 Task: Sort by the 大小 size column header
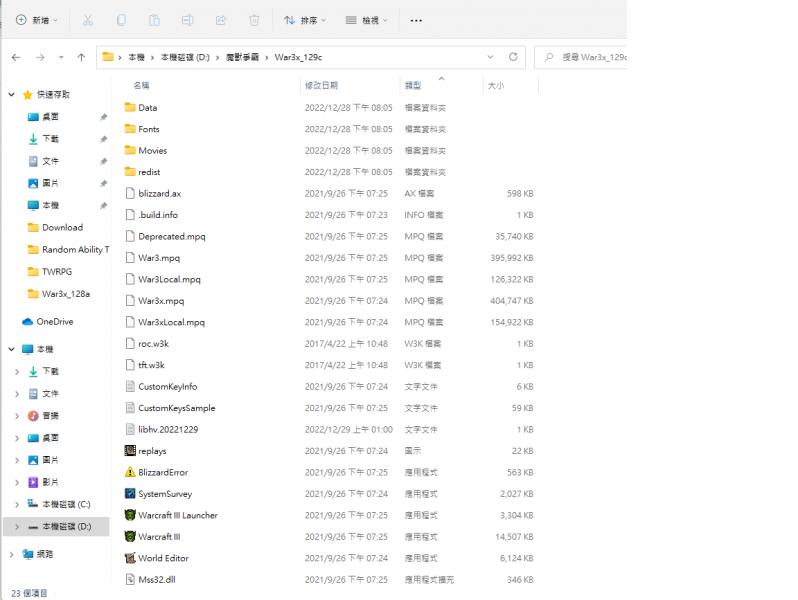pos(496,85)
